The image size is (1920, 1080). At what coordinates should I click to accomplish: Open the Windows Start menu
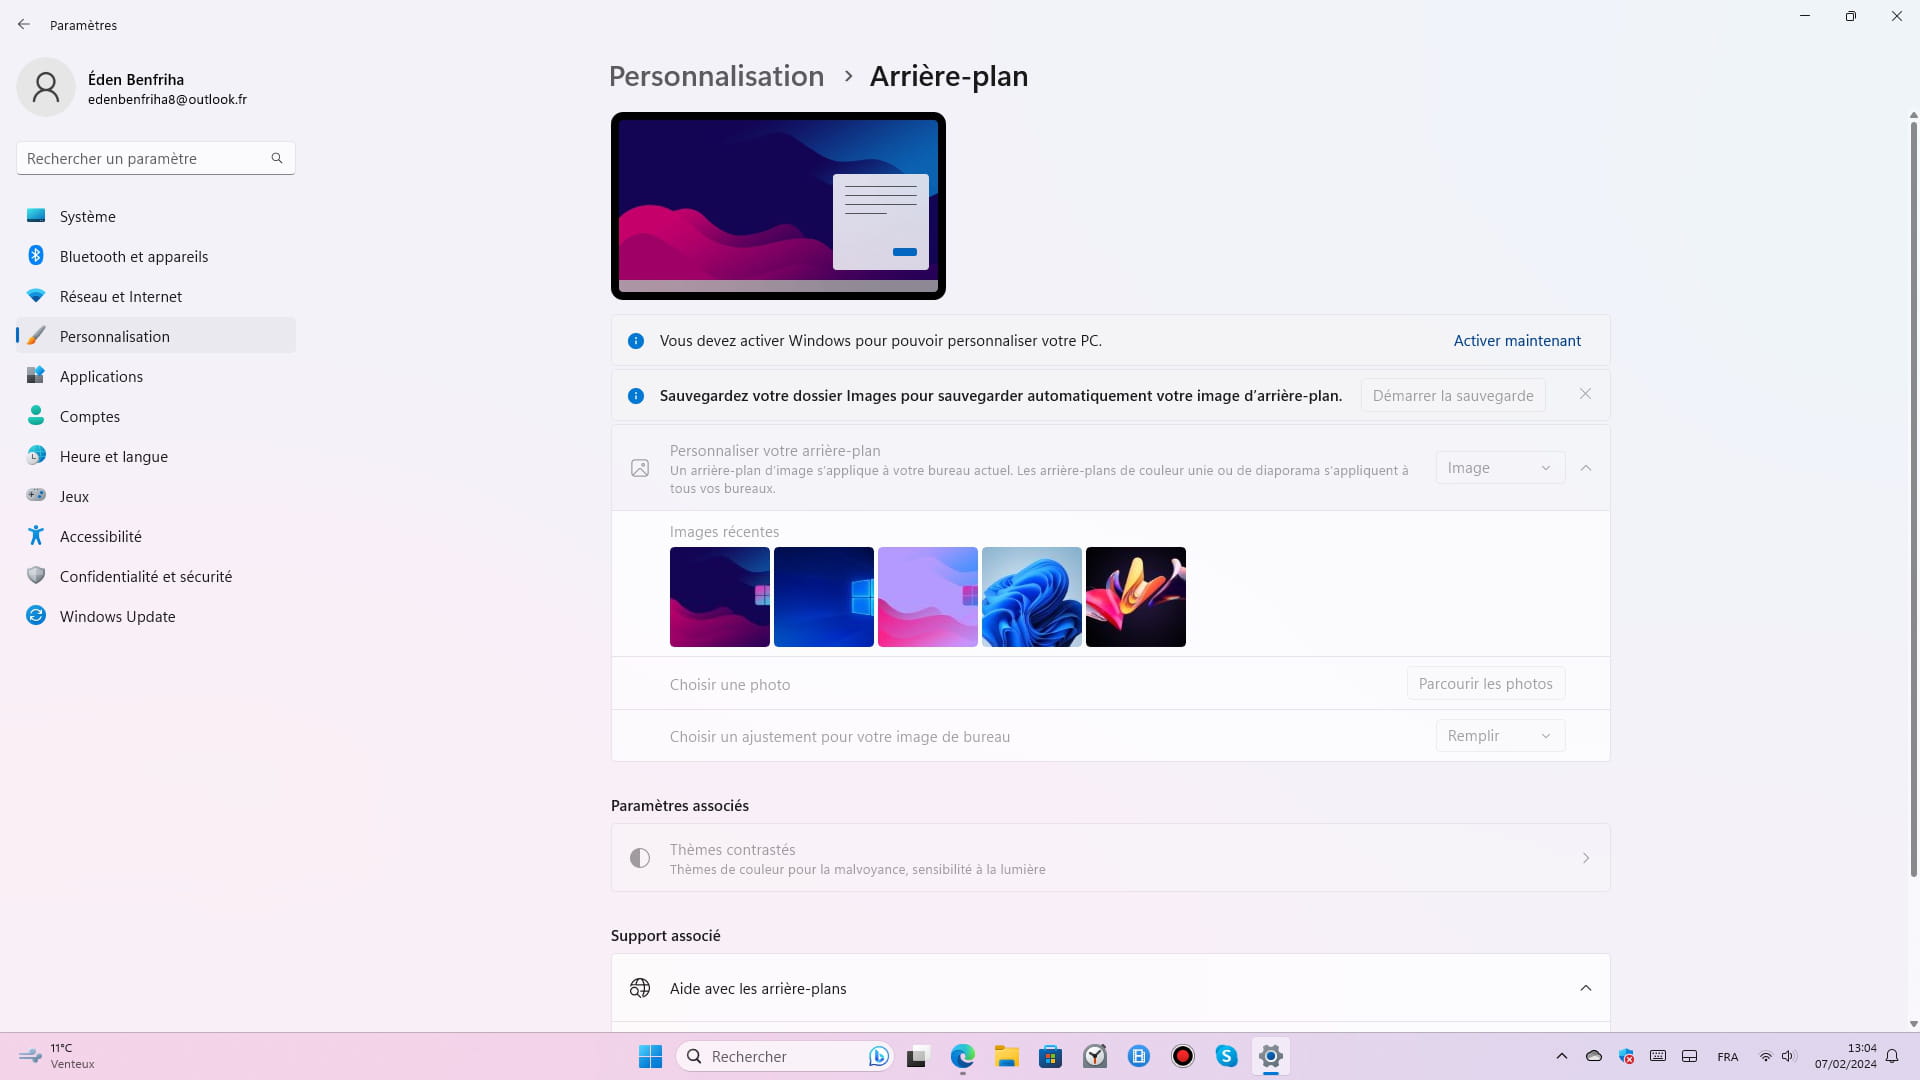coord(650,1056)
